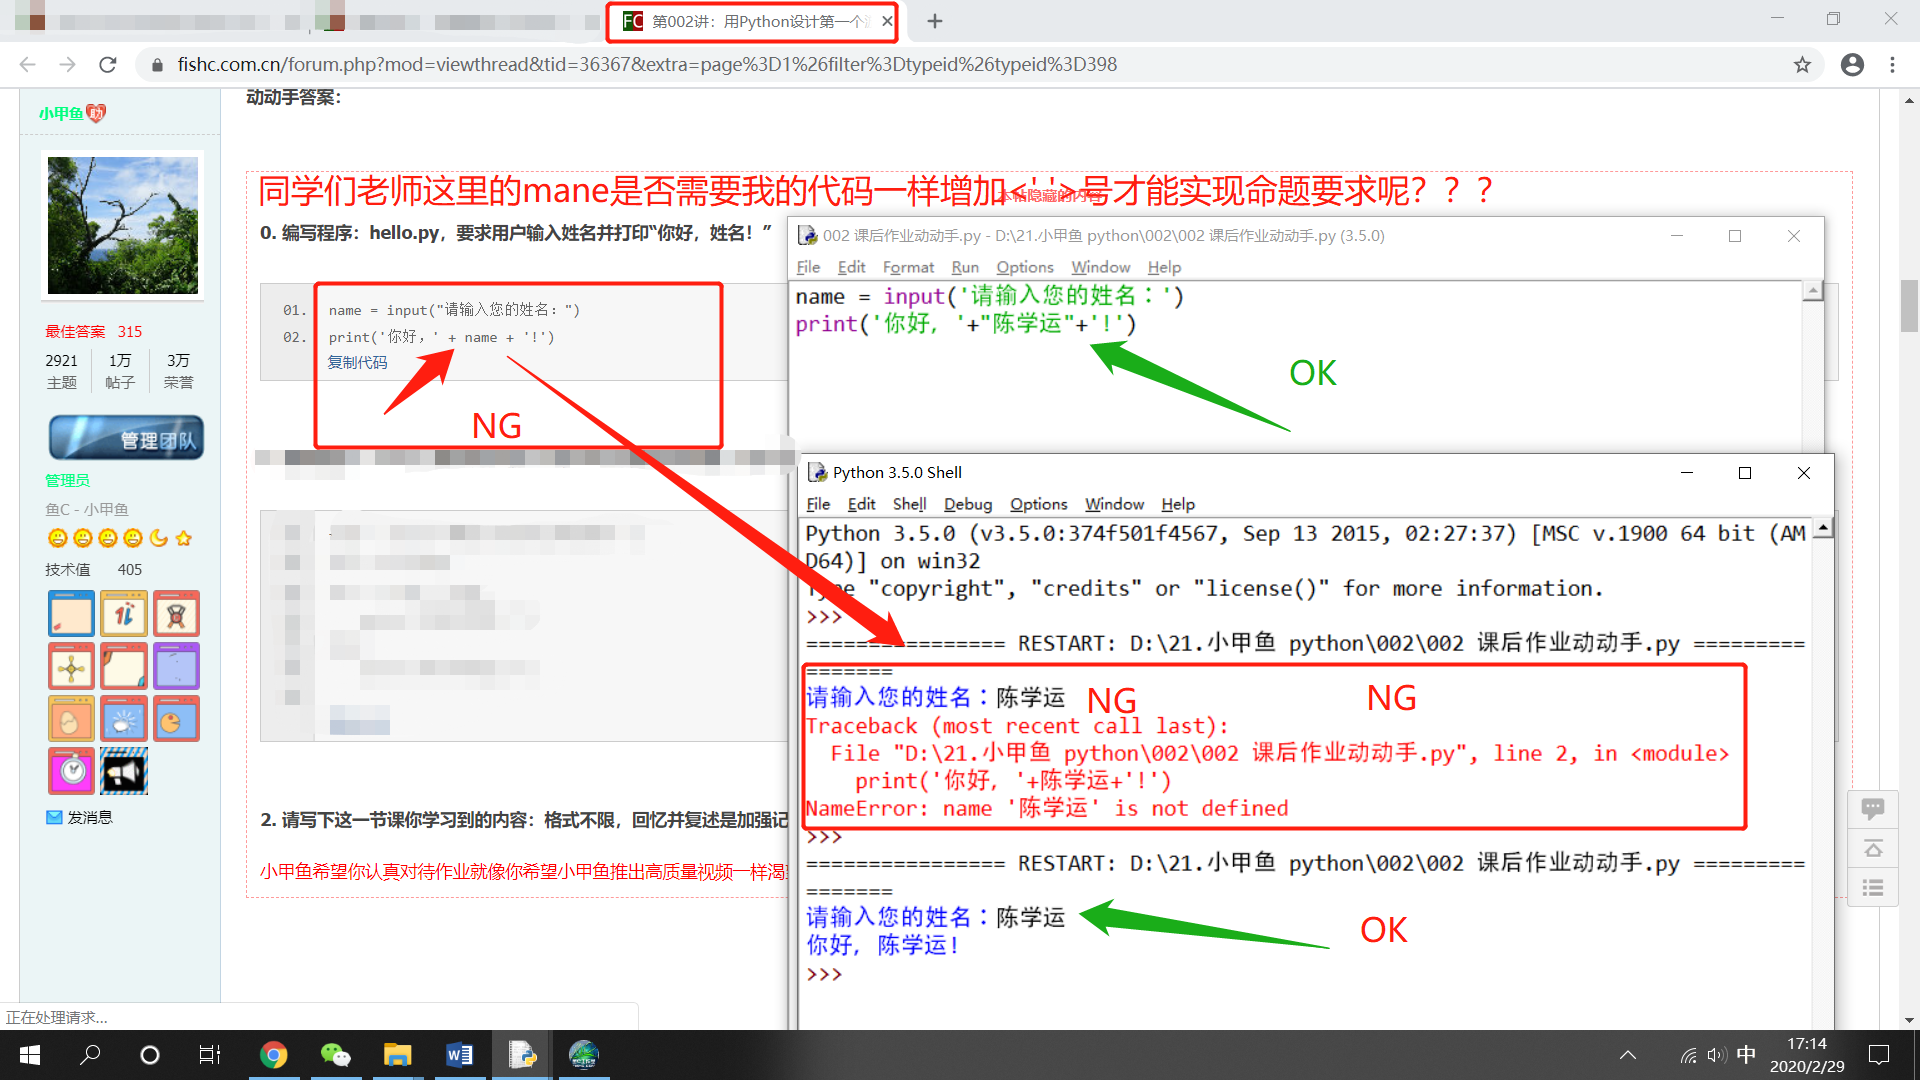Open the globe application on the taskbar
Viewport: 1920px width, 1080px height.
coord(583,1055)
